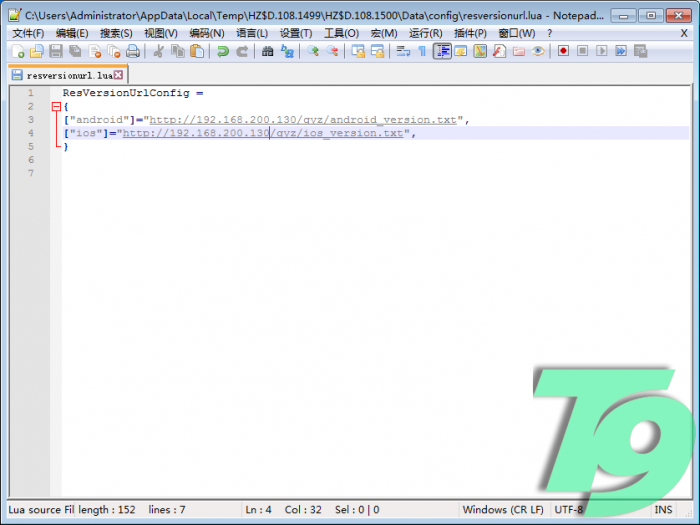This screenshot has height=525, width=700.
Task: Collapse the fold marker on line 2
Action: click(x=56, y=106)
